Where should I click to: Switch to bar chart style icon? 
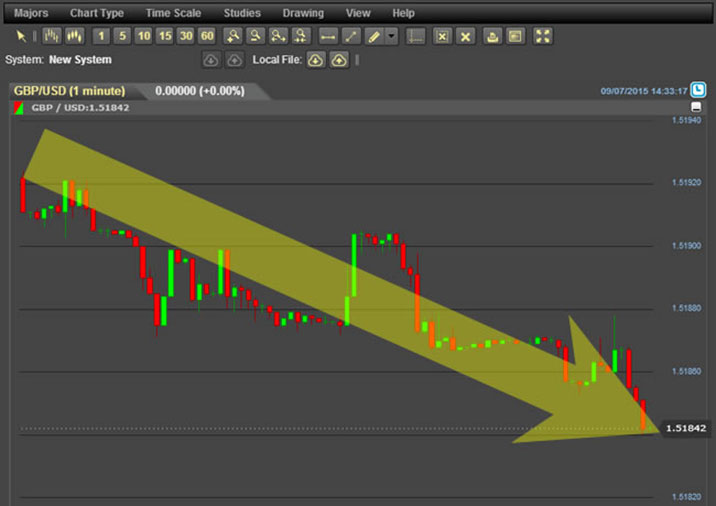[52, 36]
